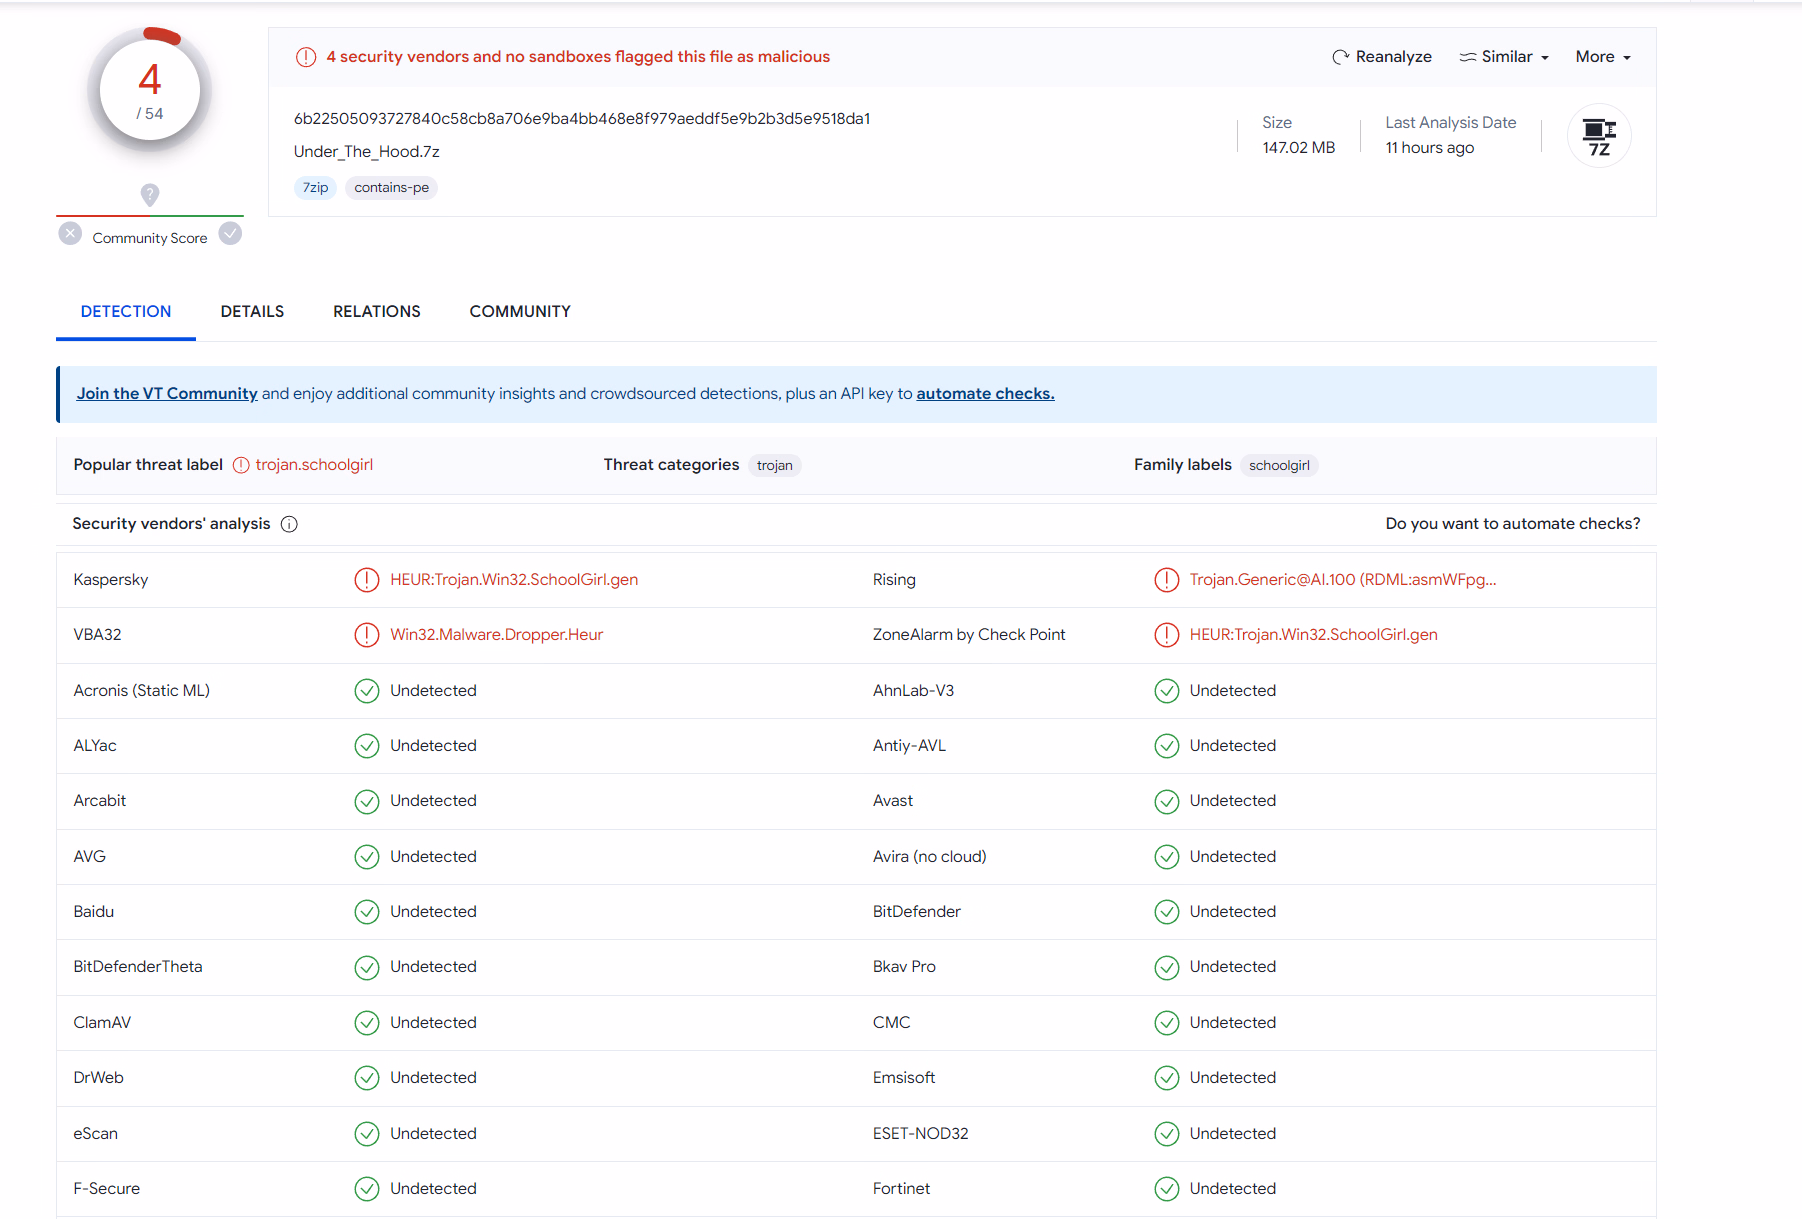1802x1219 pixels.
Task: Click the 4 security vendors flagged warning text
Action: [578, 57]
